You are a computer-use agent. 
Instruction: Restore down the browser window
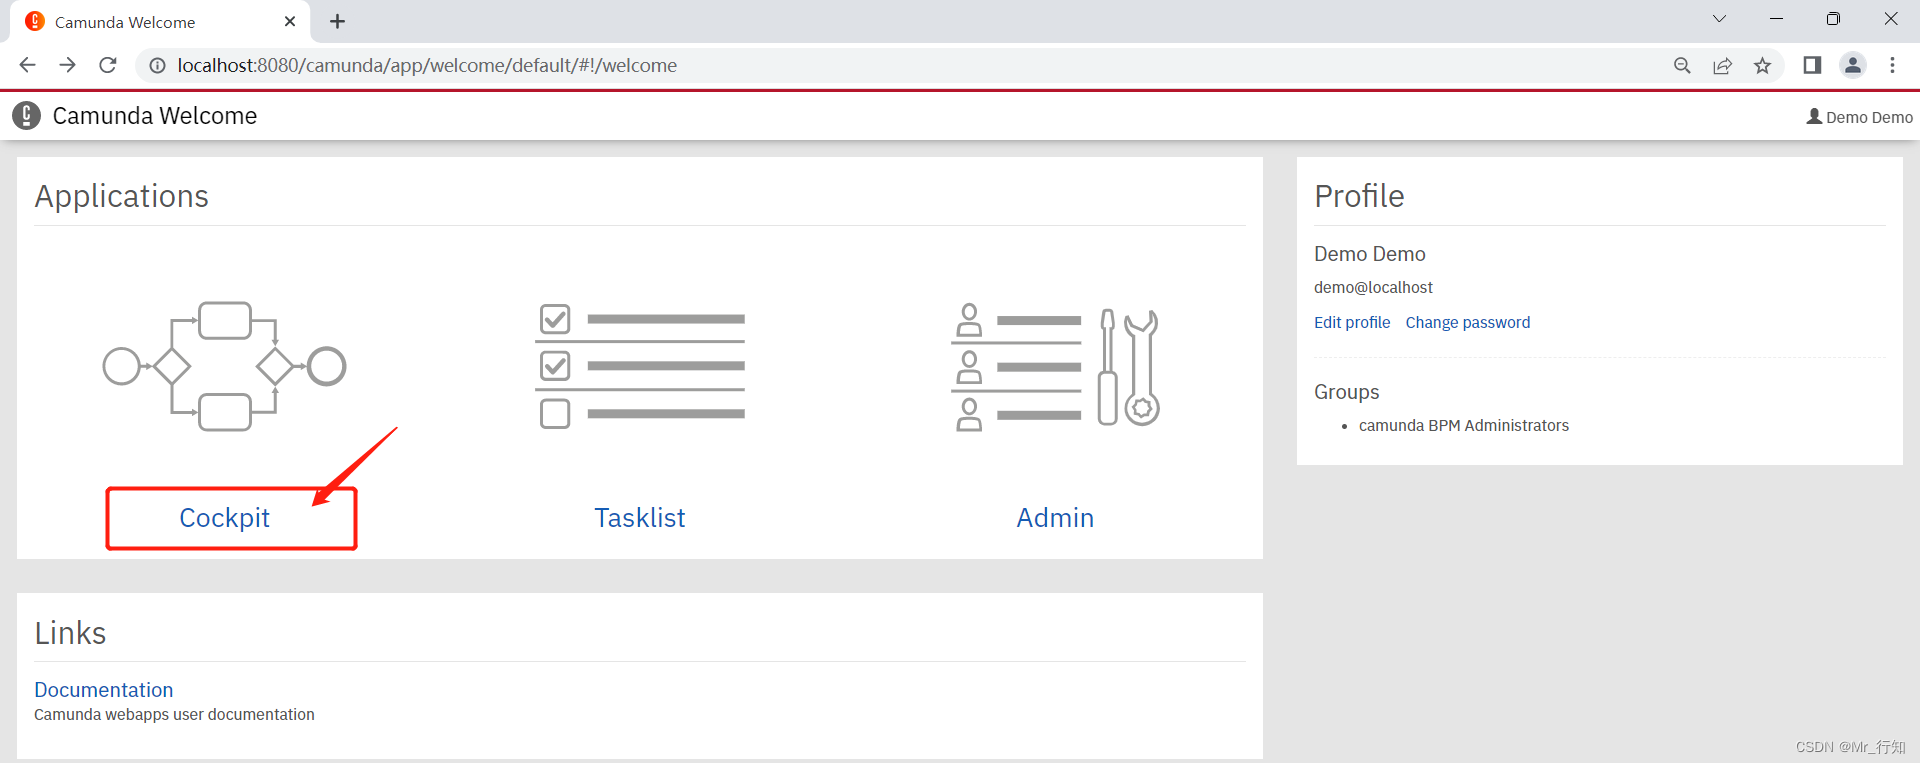(x=1833, y=19)
